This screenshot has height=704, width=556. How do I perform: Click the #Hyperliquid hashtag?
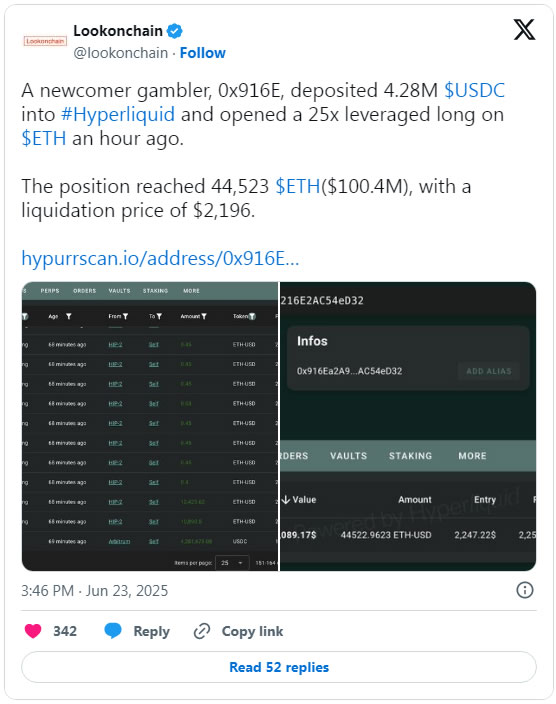click(118, 114)
